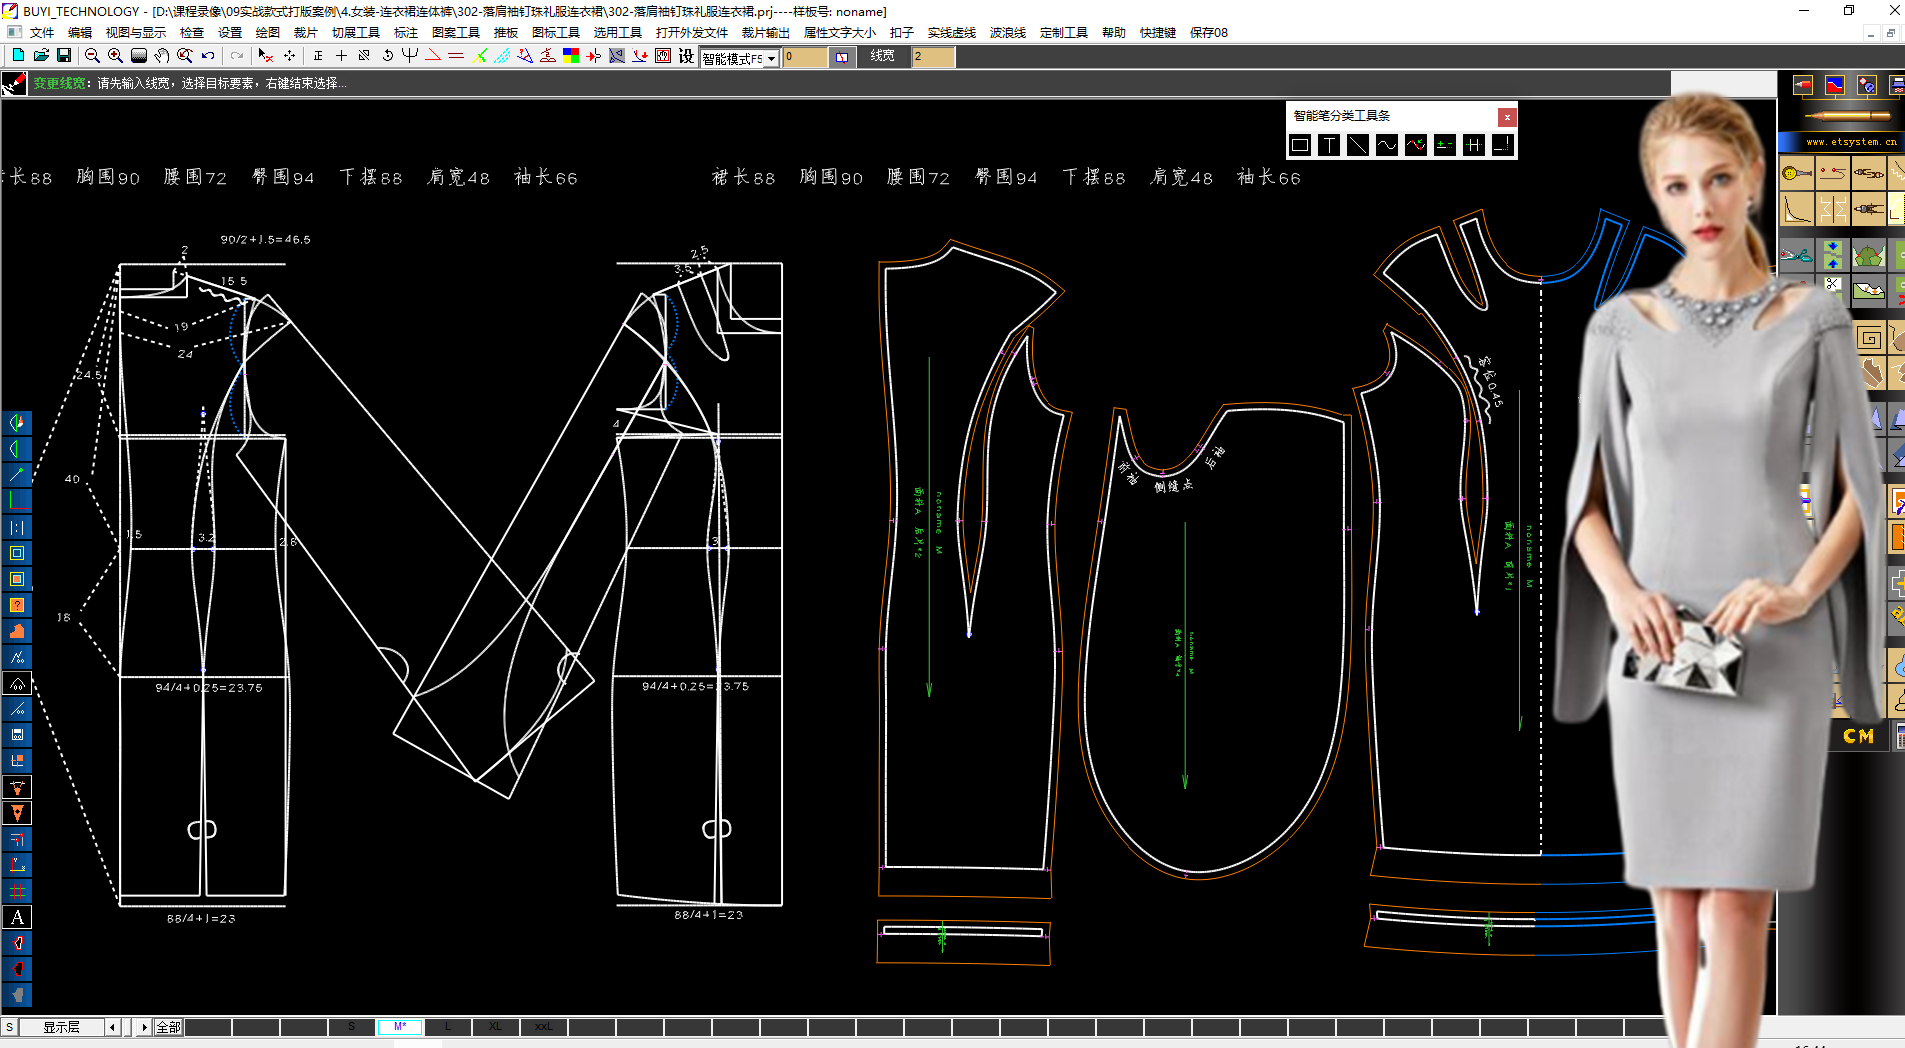1905x1048 pixels.
Task: Click the 全部 button in bottom bar
Action: 168,1027
